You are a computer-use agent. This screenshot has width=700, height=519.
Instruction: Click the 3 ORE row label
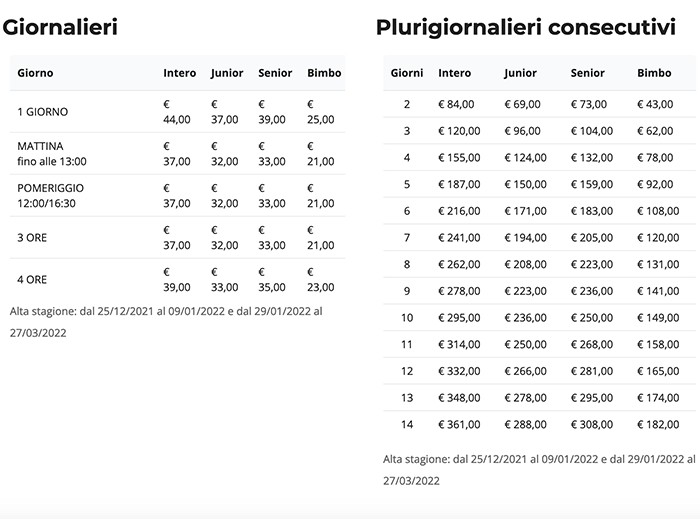click(x=34, y=238)
